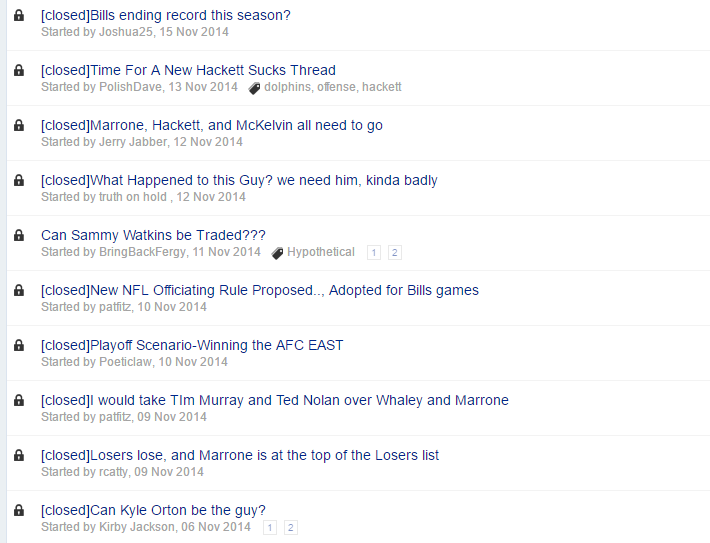
Task: Go to page 1 of Sammy Watkins thread
Action: click(x=374, y=253)
